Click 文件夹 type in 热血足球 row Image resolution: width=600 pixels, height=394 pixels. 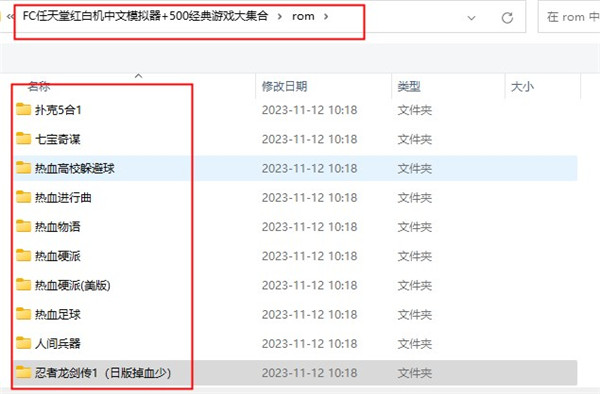pyautogui.click(x=414, y=314)
